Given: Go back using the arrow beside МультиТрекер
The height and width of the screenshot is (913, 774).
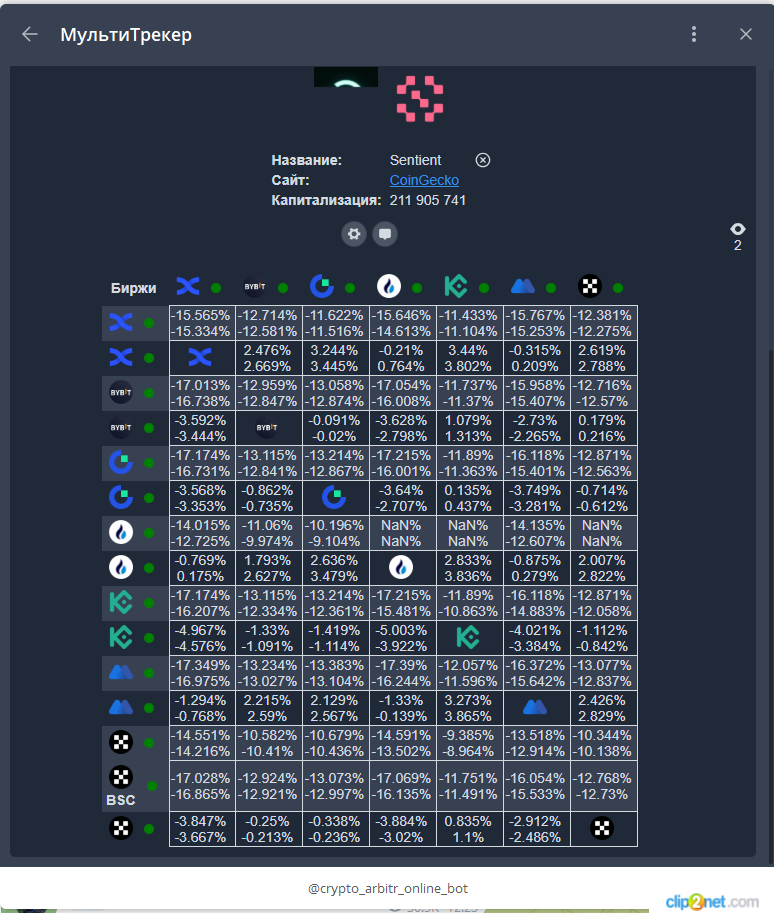Looking at the screenshot, I should pyautogui.click(x=30, y=34).
